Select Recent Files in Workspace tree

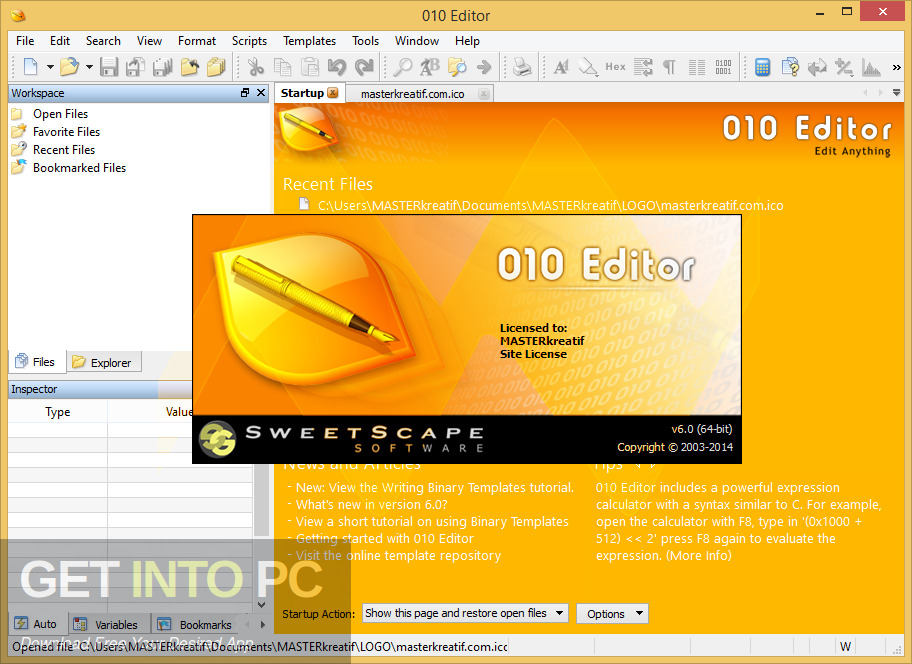click(x=64, y=150)
